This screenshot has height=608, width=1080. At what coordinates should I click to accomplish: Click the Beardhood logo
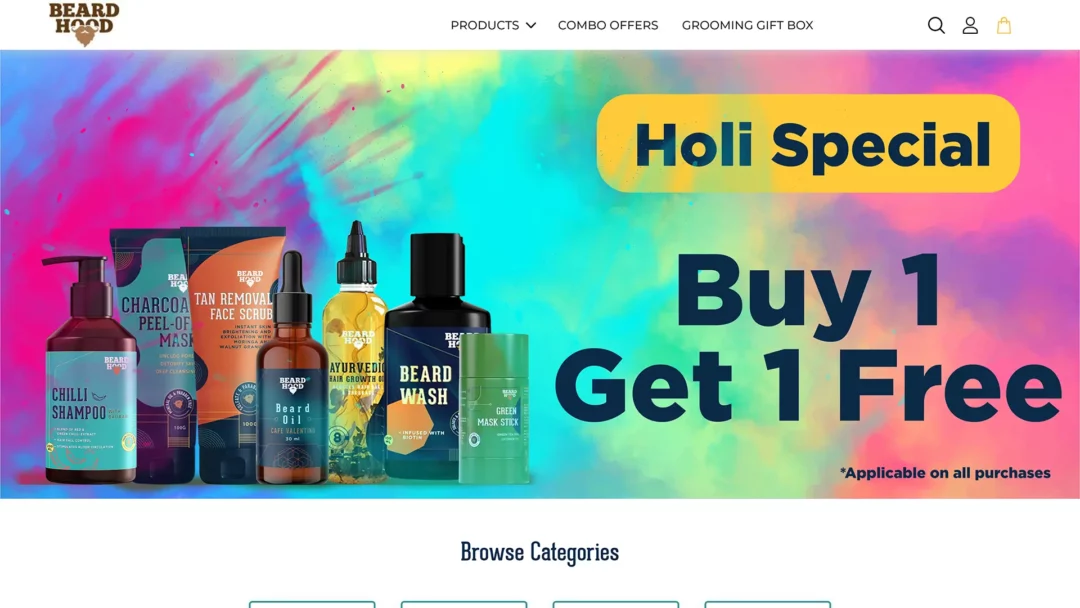pyautogui.click(x=84, y=24)
